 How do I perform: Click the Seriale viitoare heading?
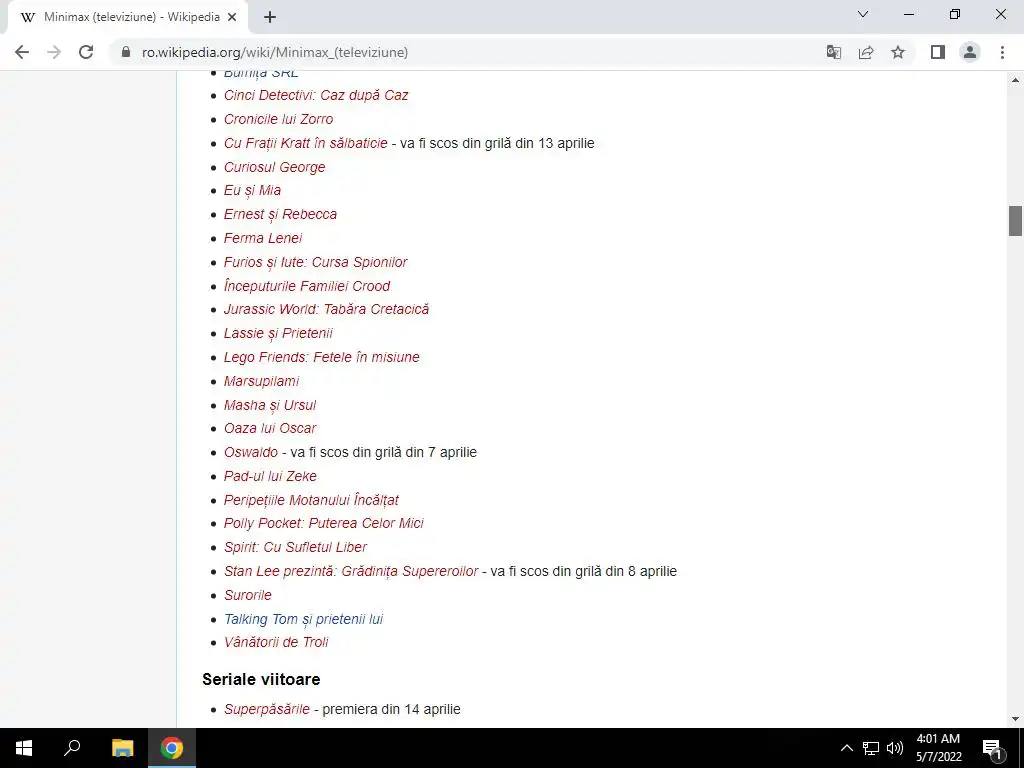(x=261, y=679)
